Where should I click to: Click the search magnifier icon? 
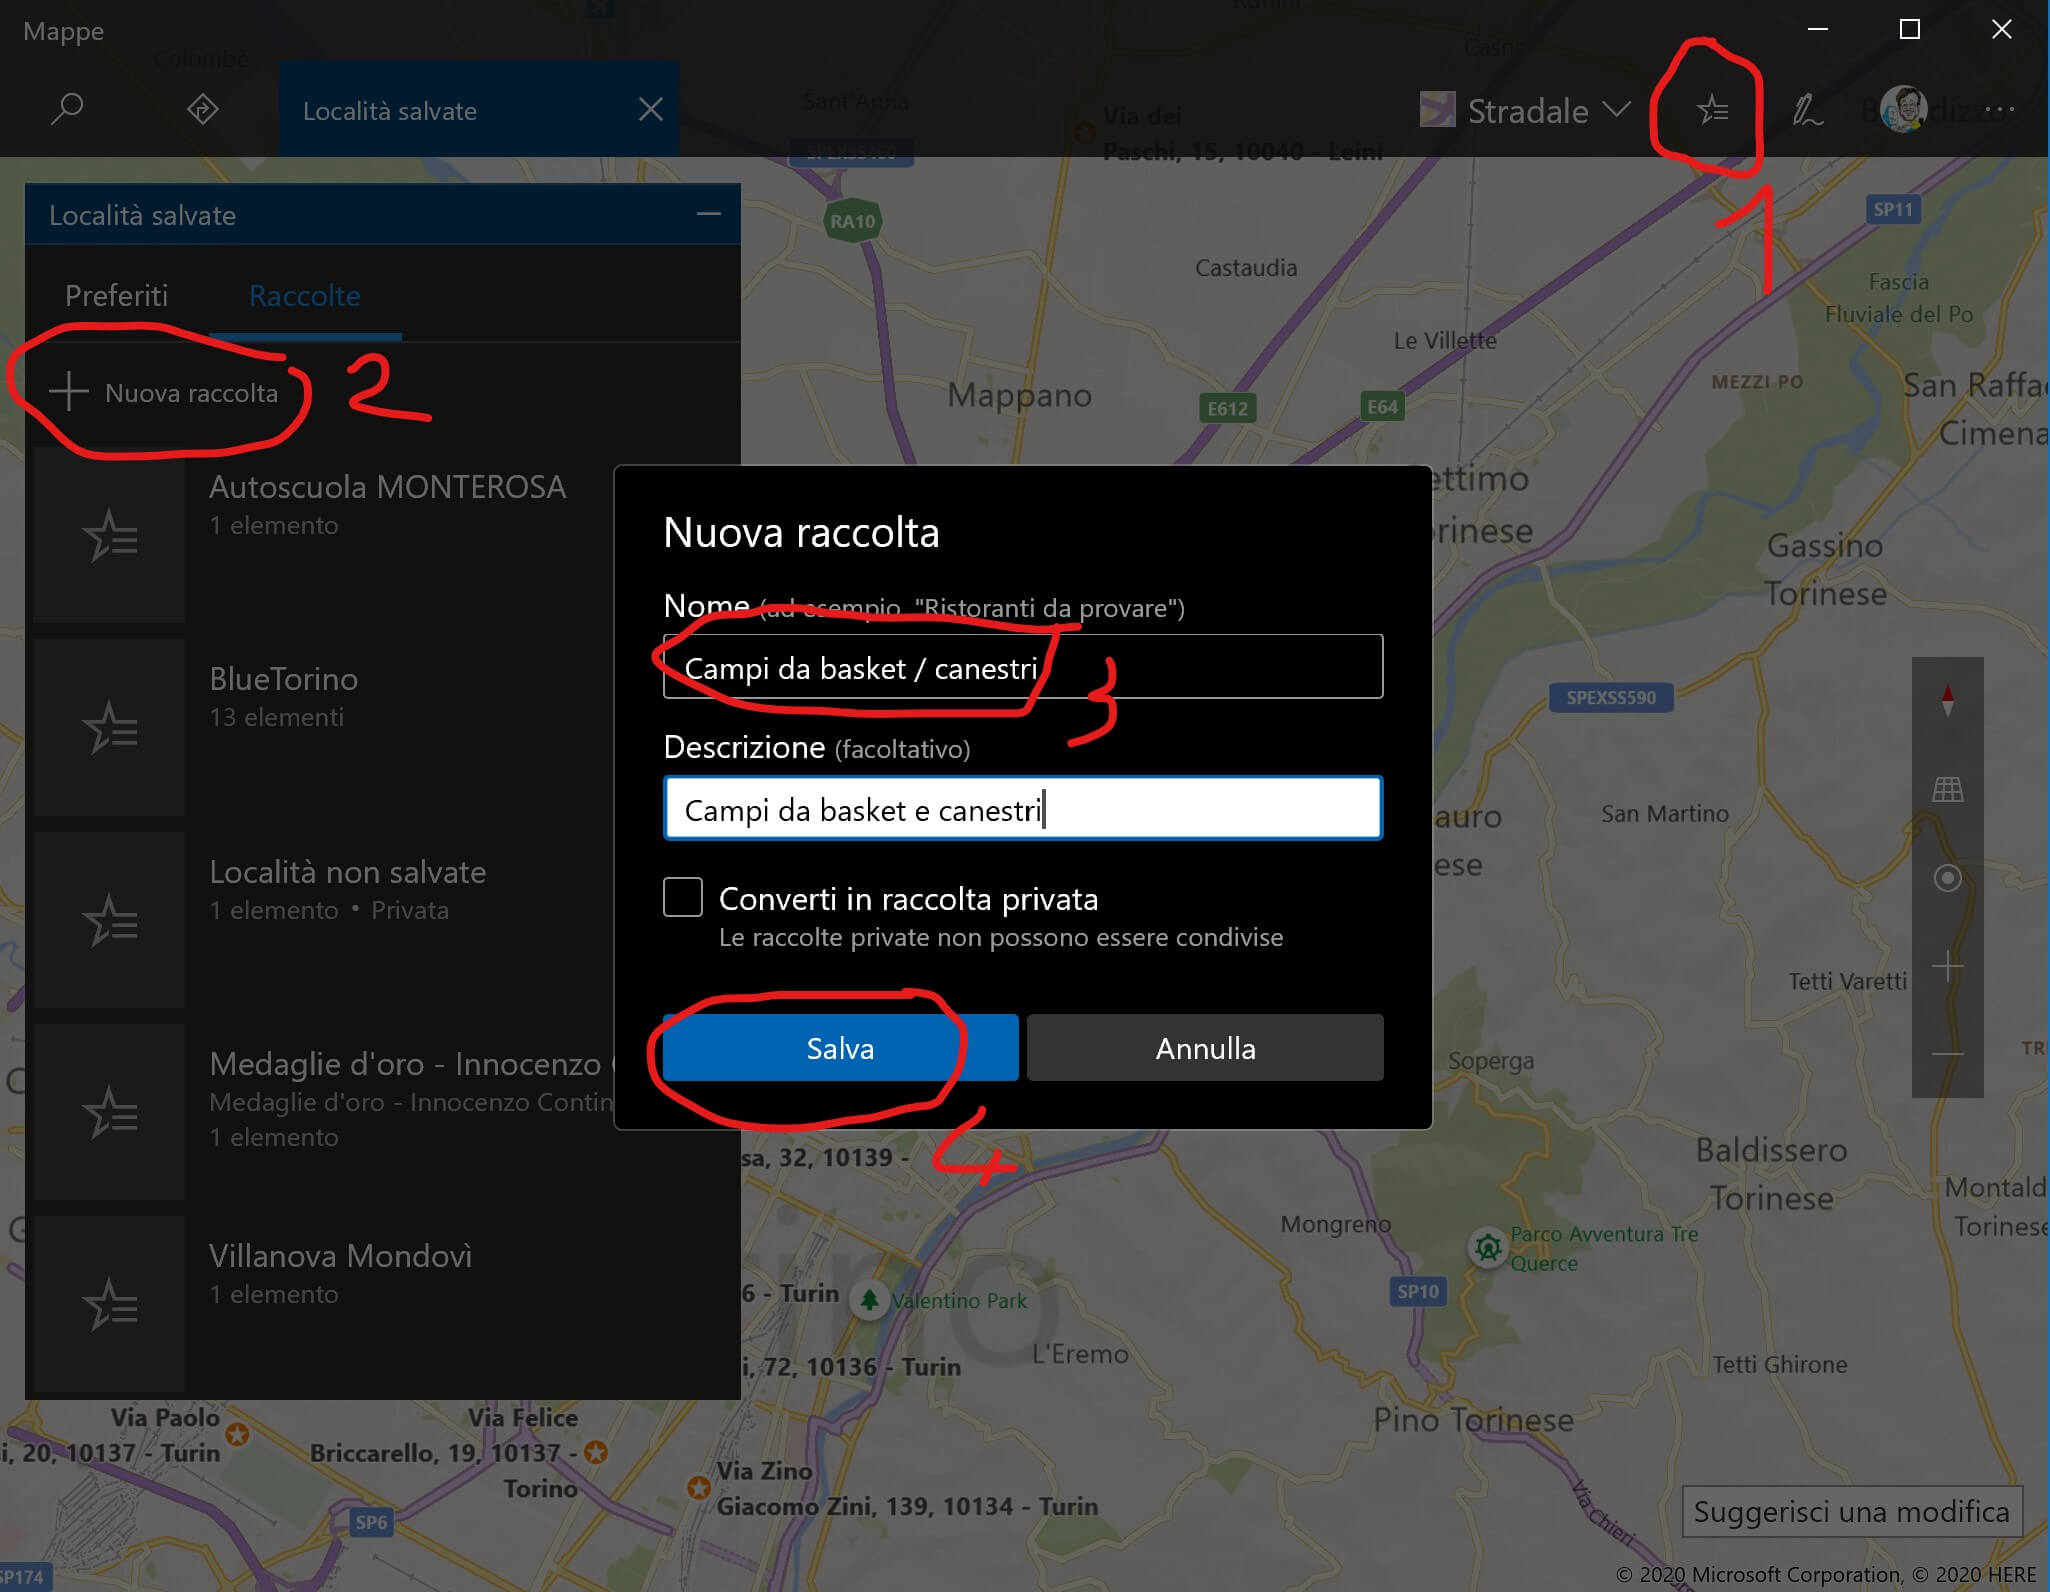[66, 108]
